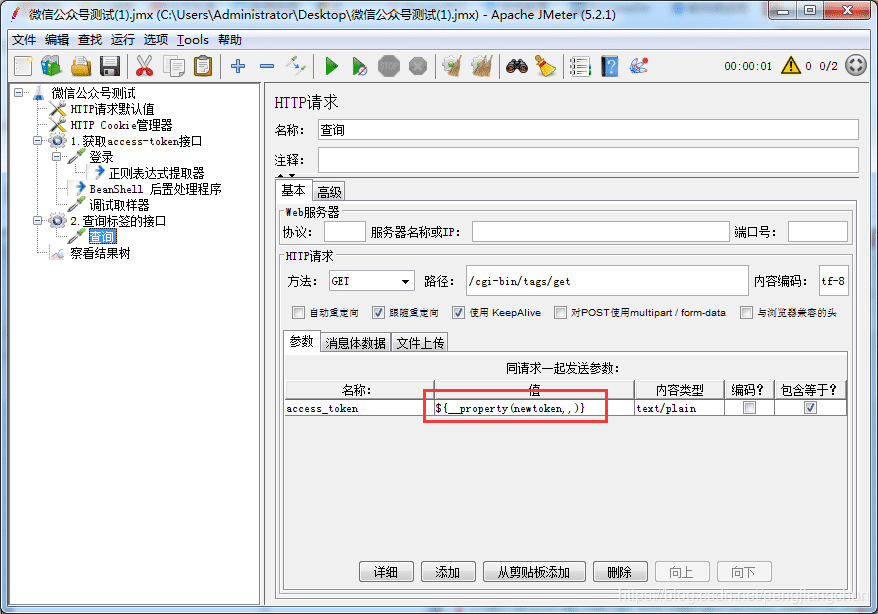Switch to the 消息体数据 tab
The height and width of the screenshot is (614, 878).
[x=355, y=343]
